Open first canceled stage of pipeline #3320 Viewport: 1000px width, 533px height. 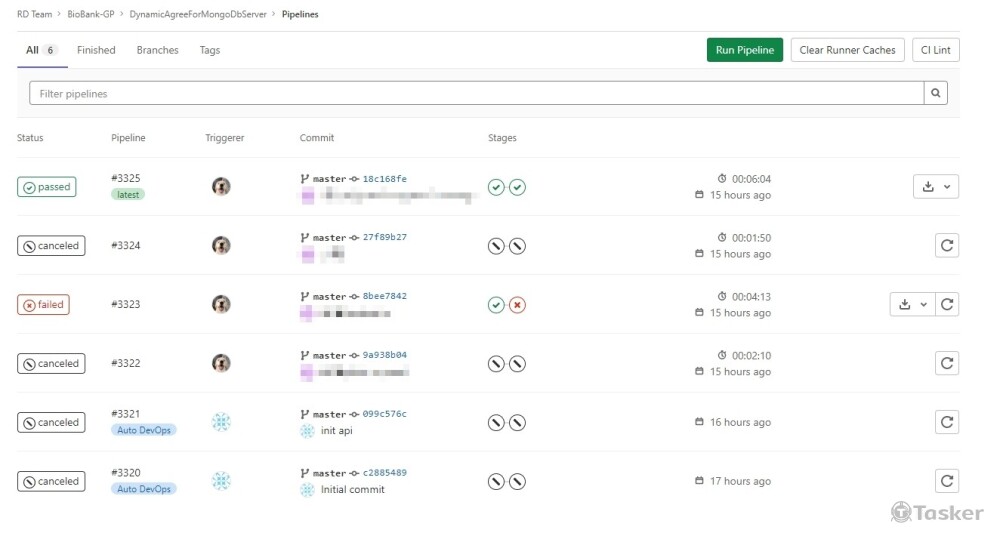coord(496,481)
